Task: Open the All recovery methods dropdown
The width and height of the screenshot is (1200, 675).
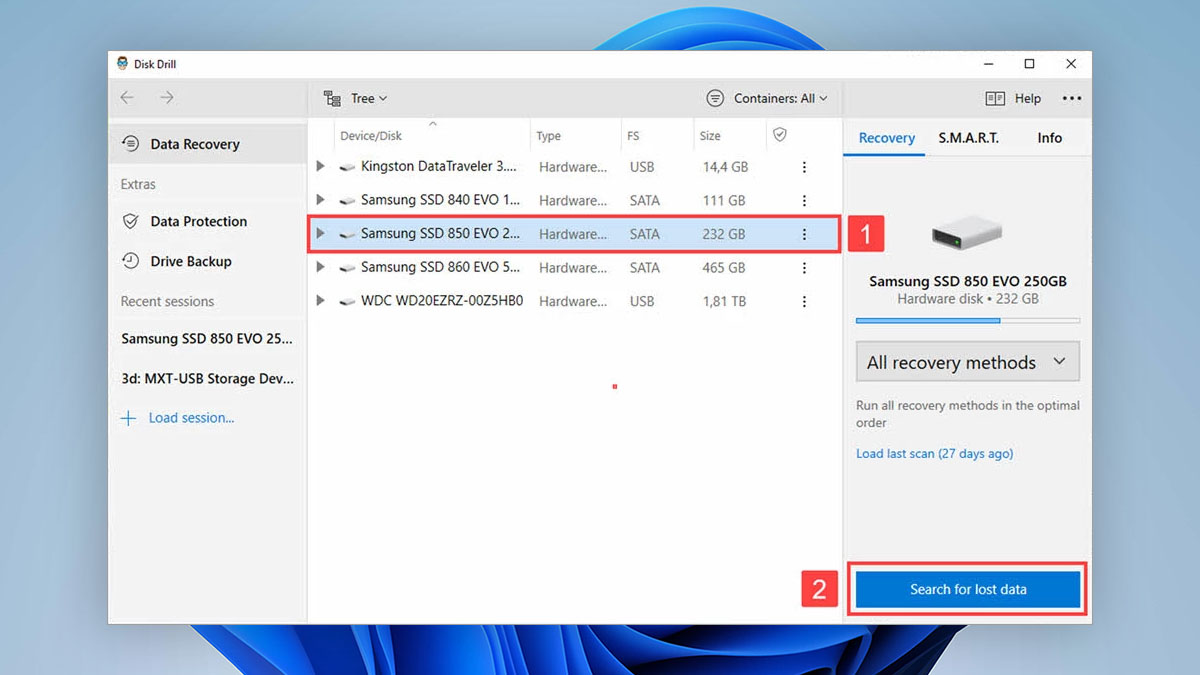Action: click(967, 362)
